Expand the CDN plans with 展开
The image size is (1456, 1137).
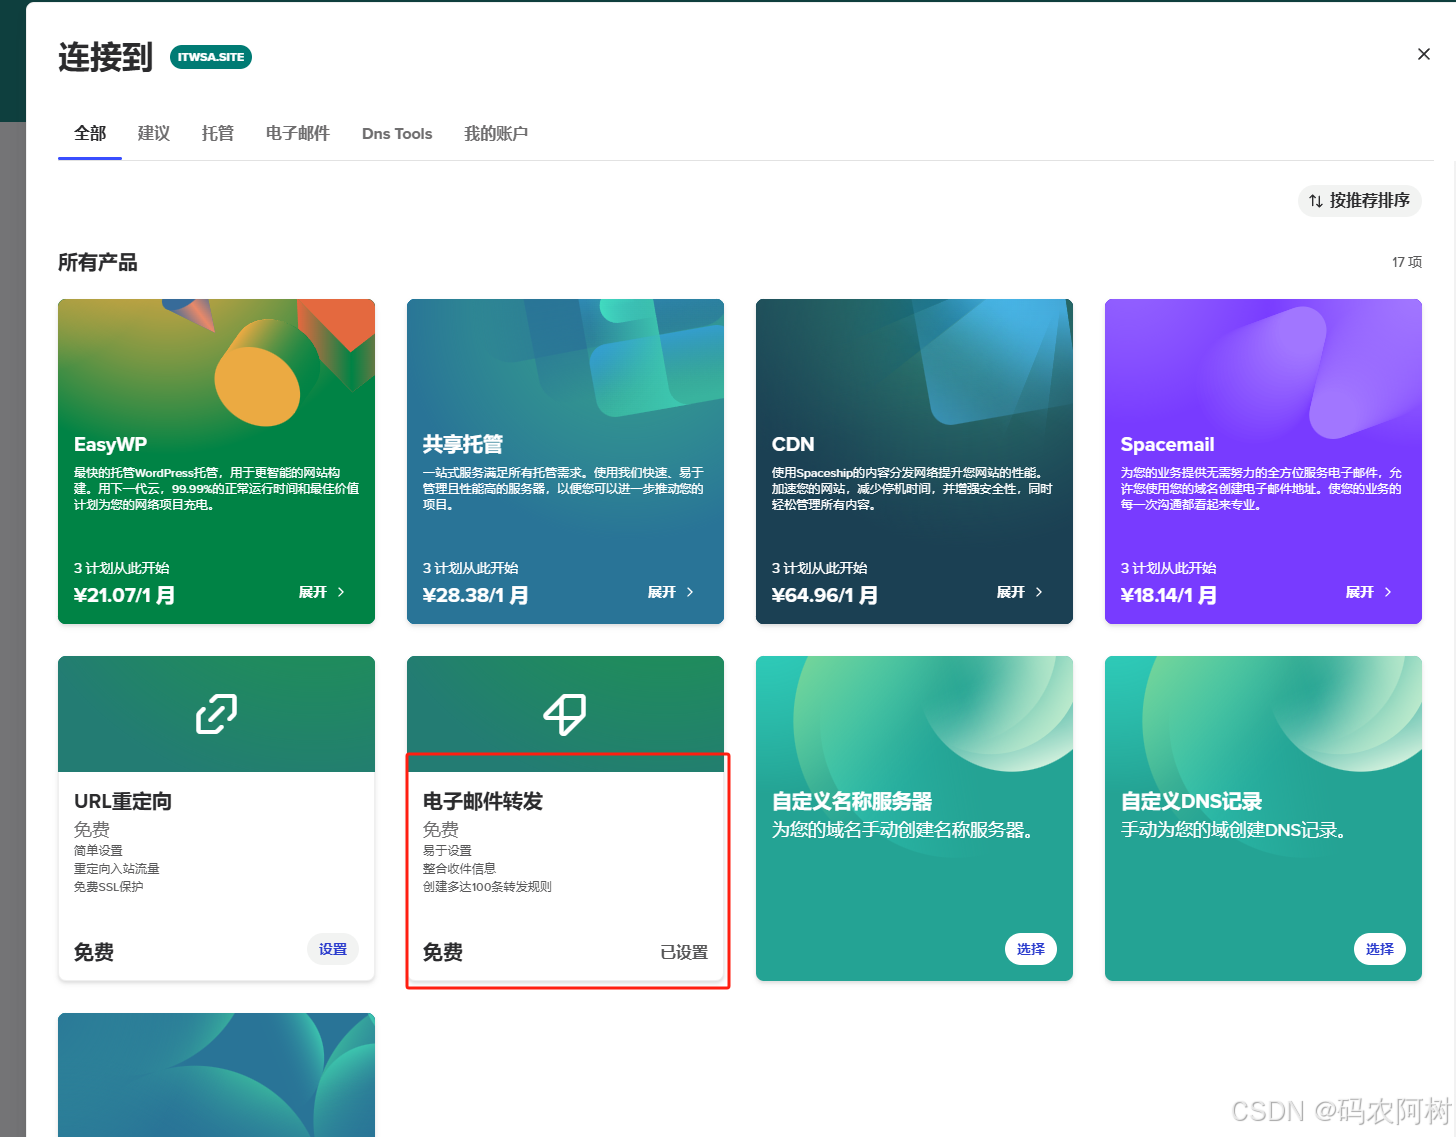[1020, 592]
